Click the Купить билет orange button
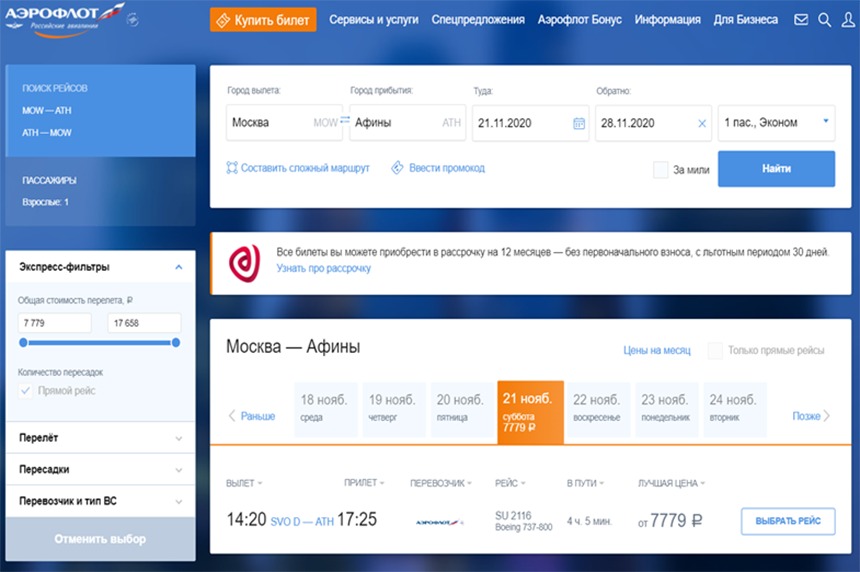 (x=263, y=20)
